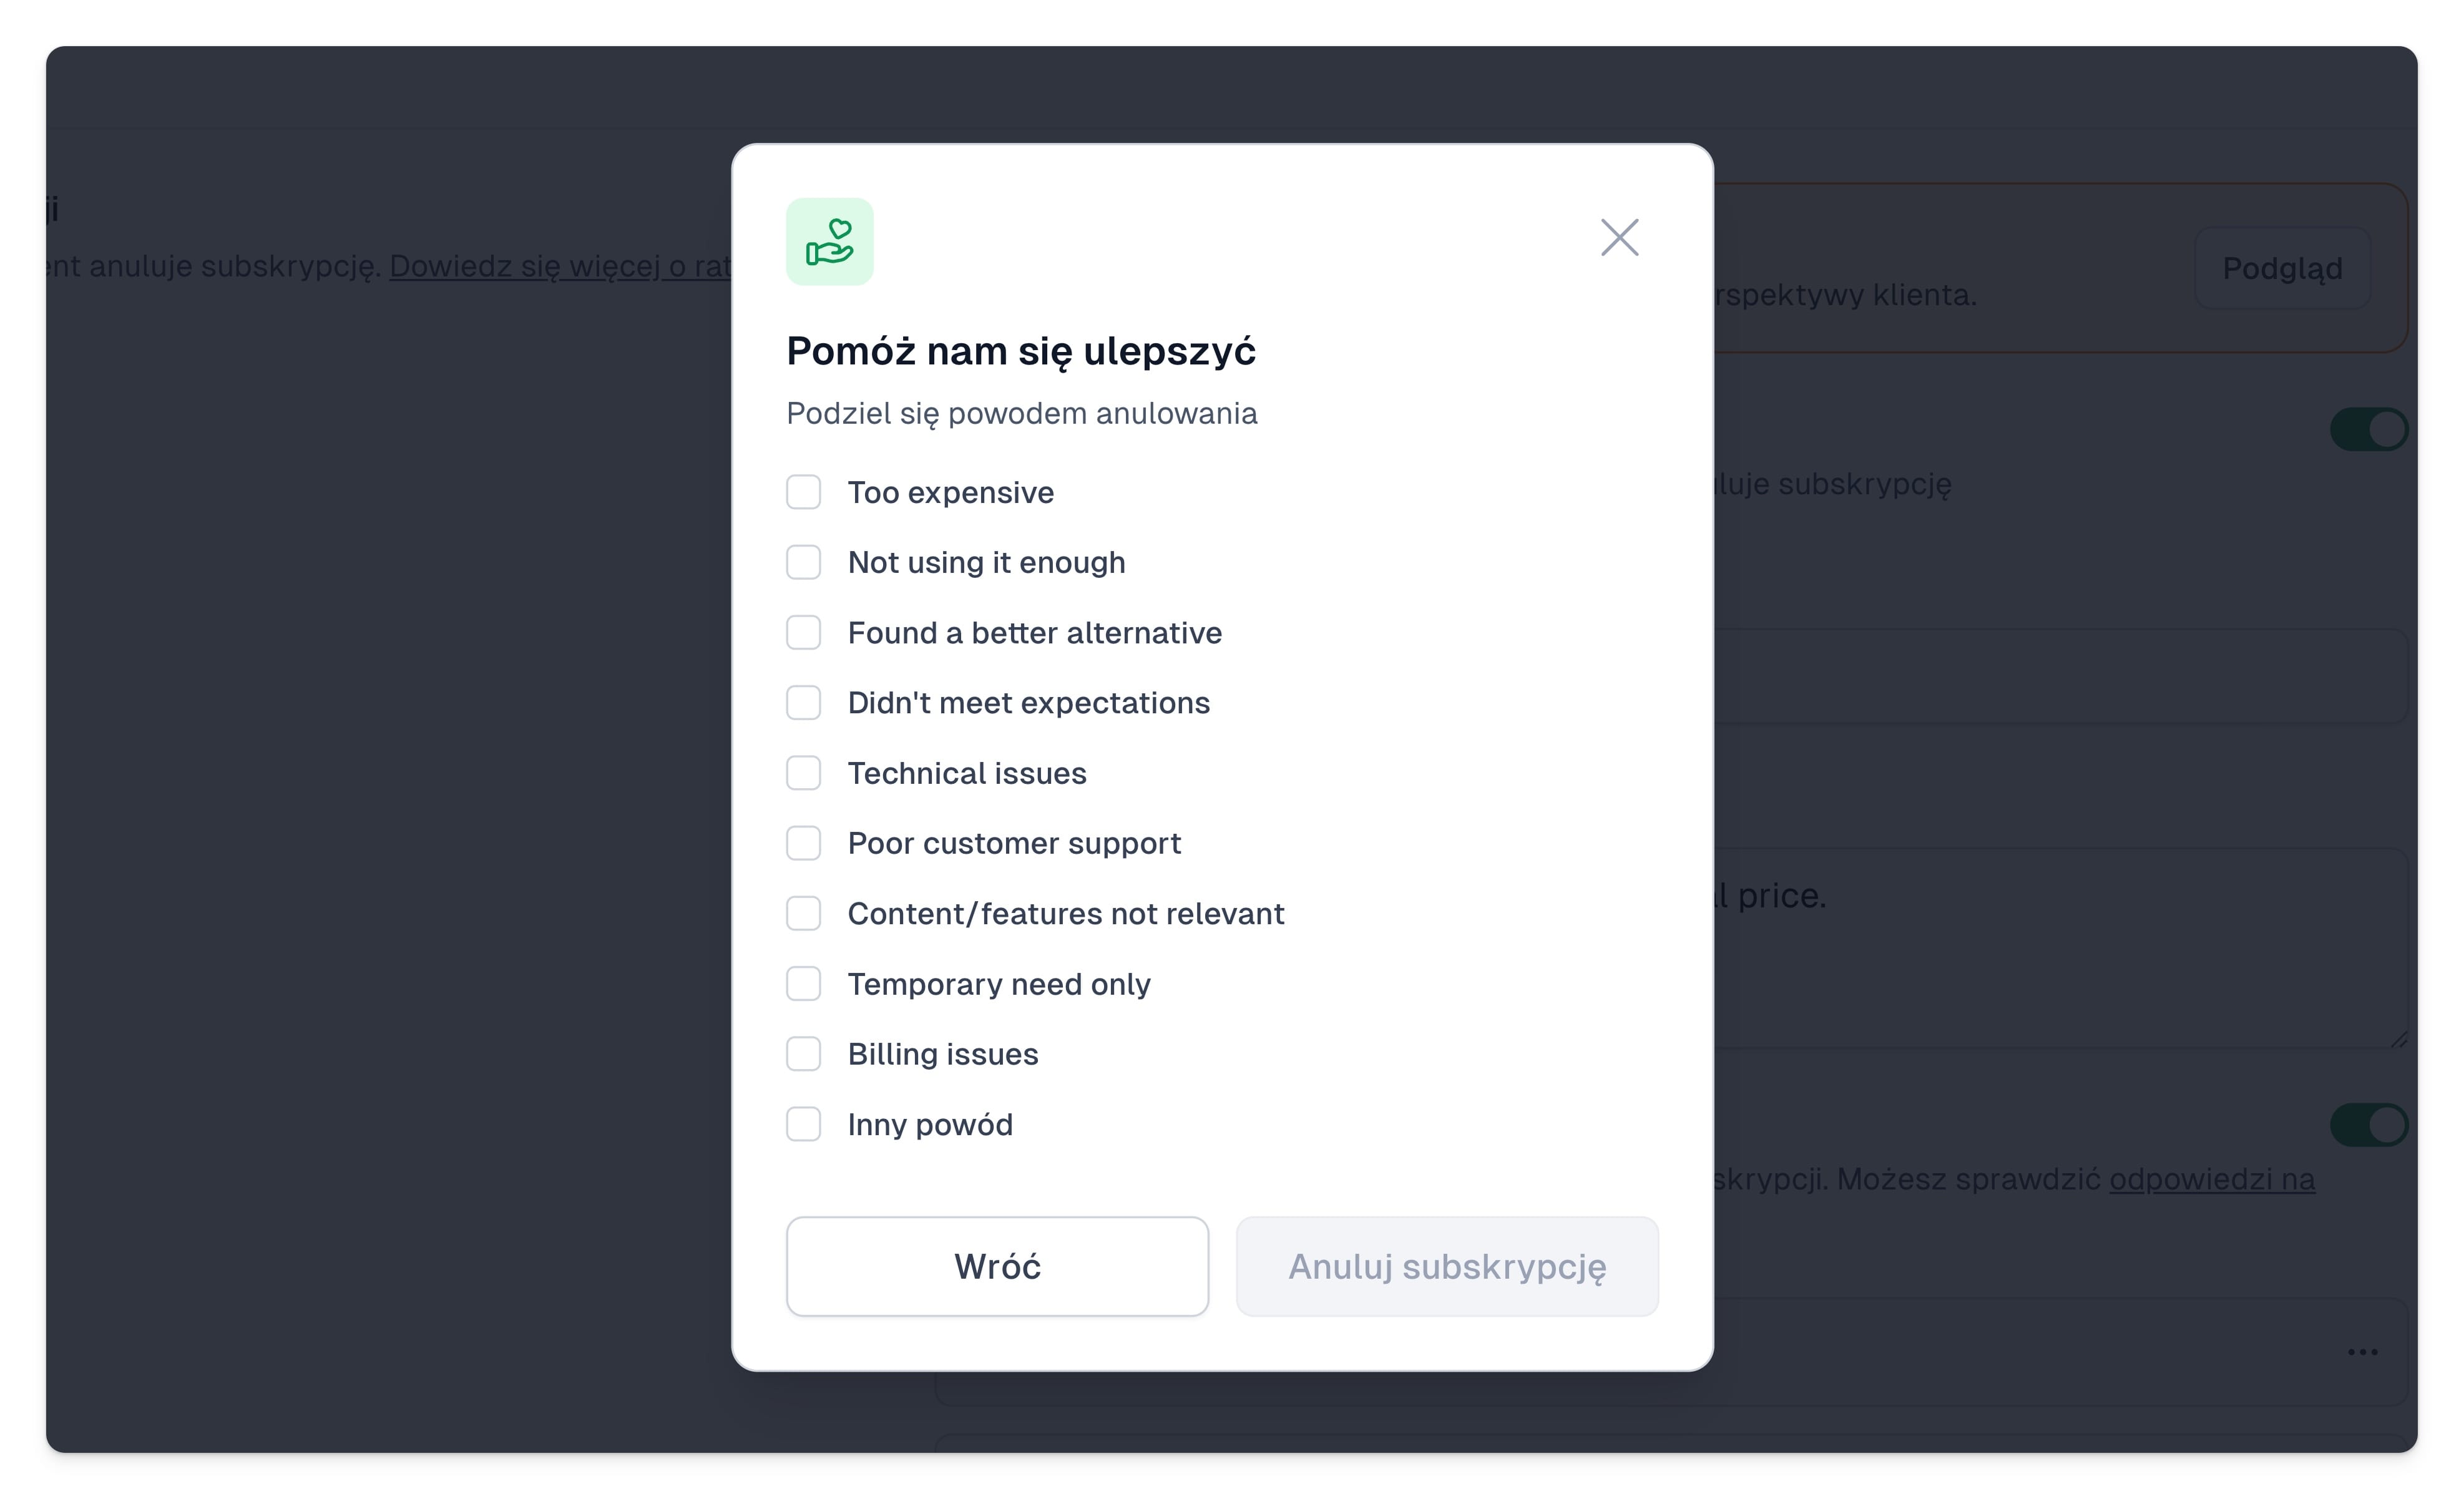Tick Poor customer support checkbox
Screen dimensions: 2464x1499
803,843
